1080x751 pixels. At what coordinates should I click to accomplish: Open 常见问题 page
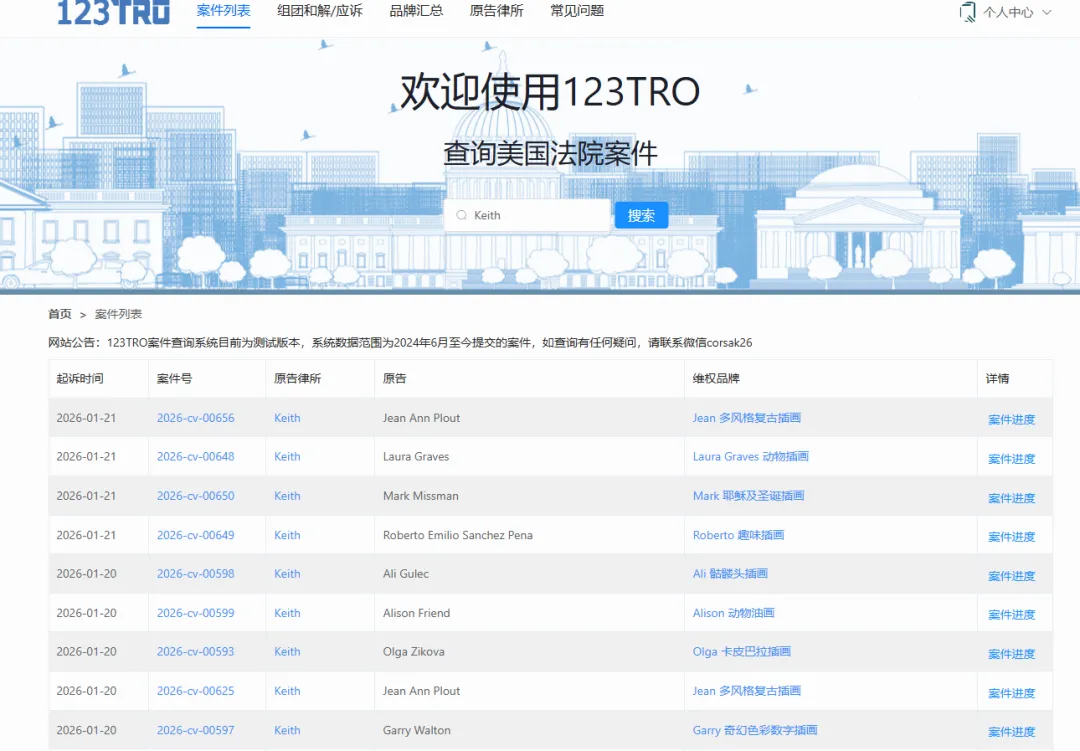point(577,12)
